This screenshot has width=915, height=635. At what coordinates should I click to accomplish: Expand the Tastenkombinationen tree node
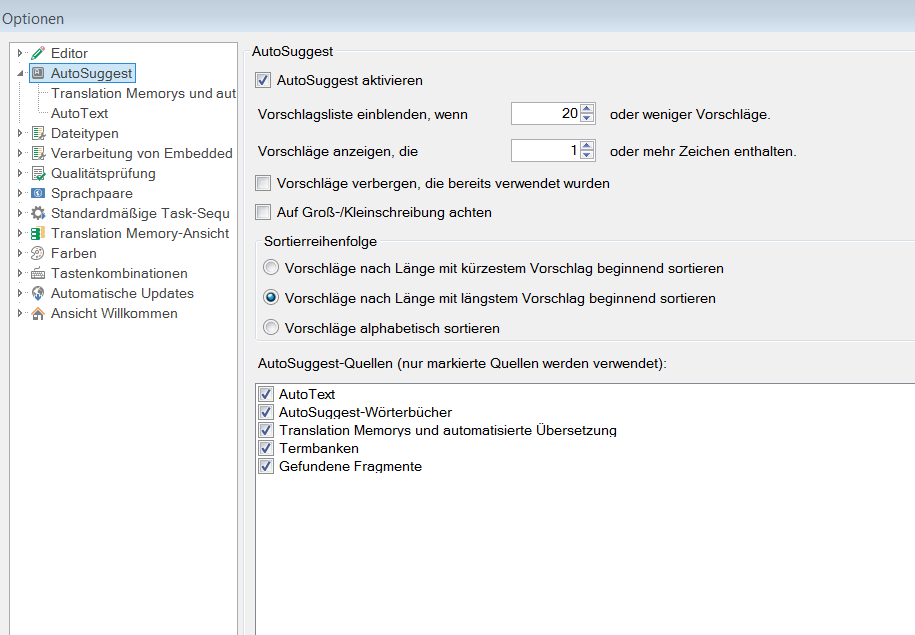point(20,273)
